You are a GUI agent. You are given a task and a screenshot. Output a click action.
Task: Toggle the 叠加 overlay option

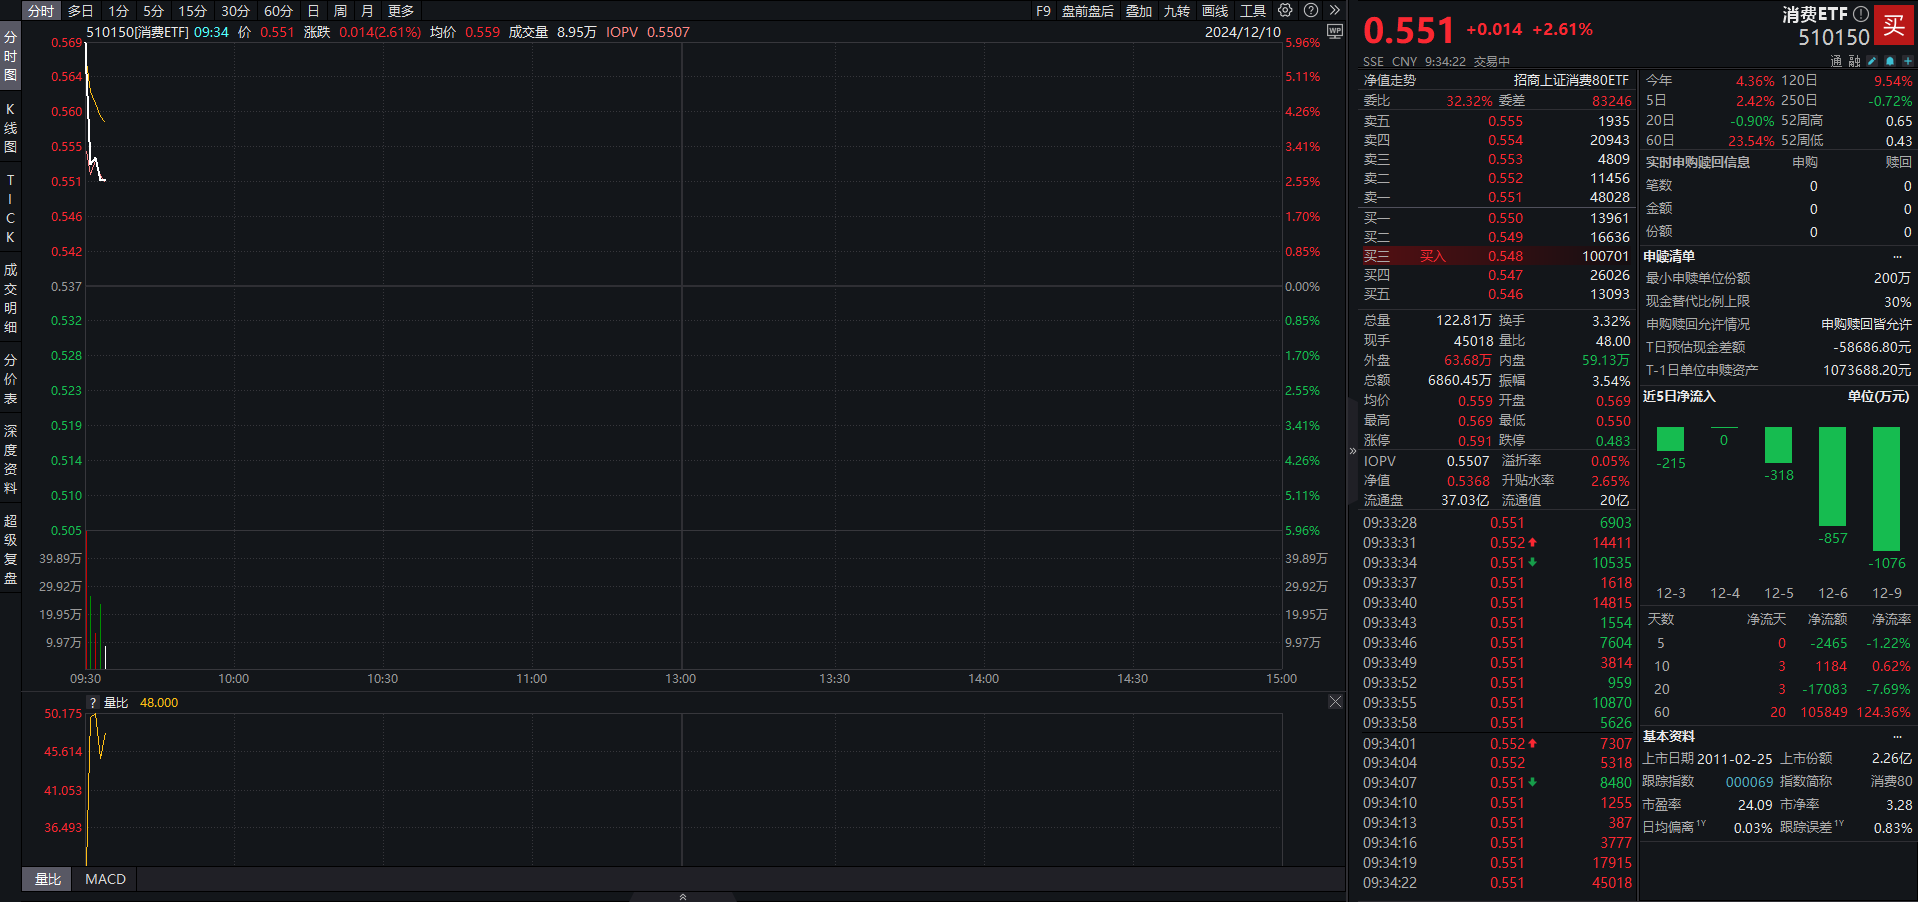[1139, 11]
